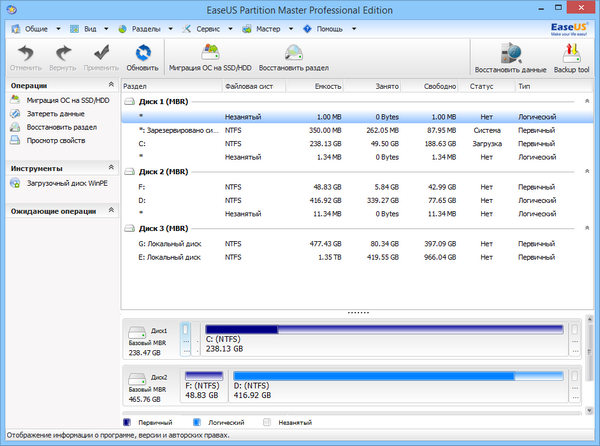Sort by the Тип column header

[x=554, y=86]
